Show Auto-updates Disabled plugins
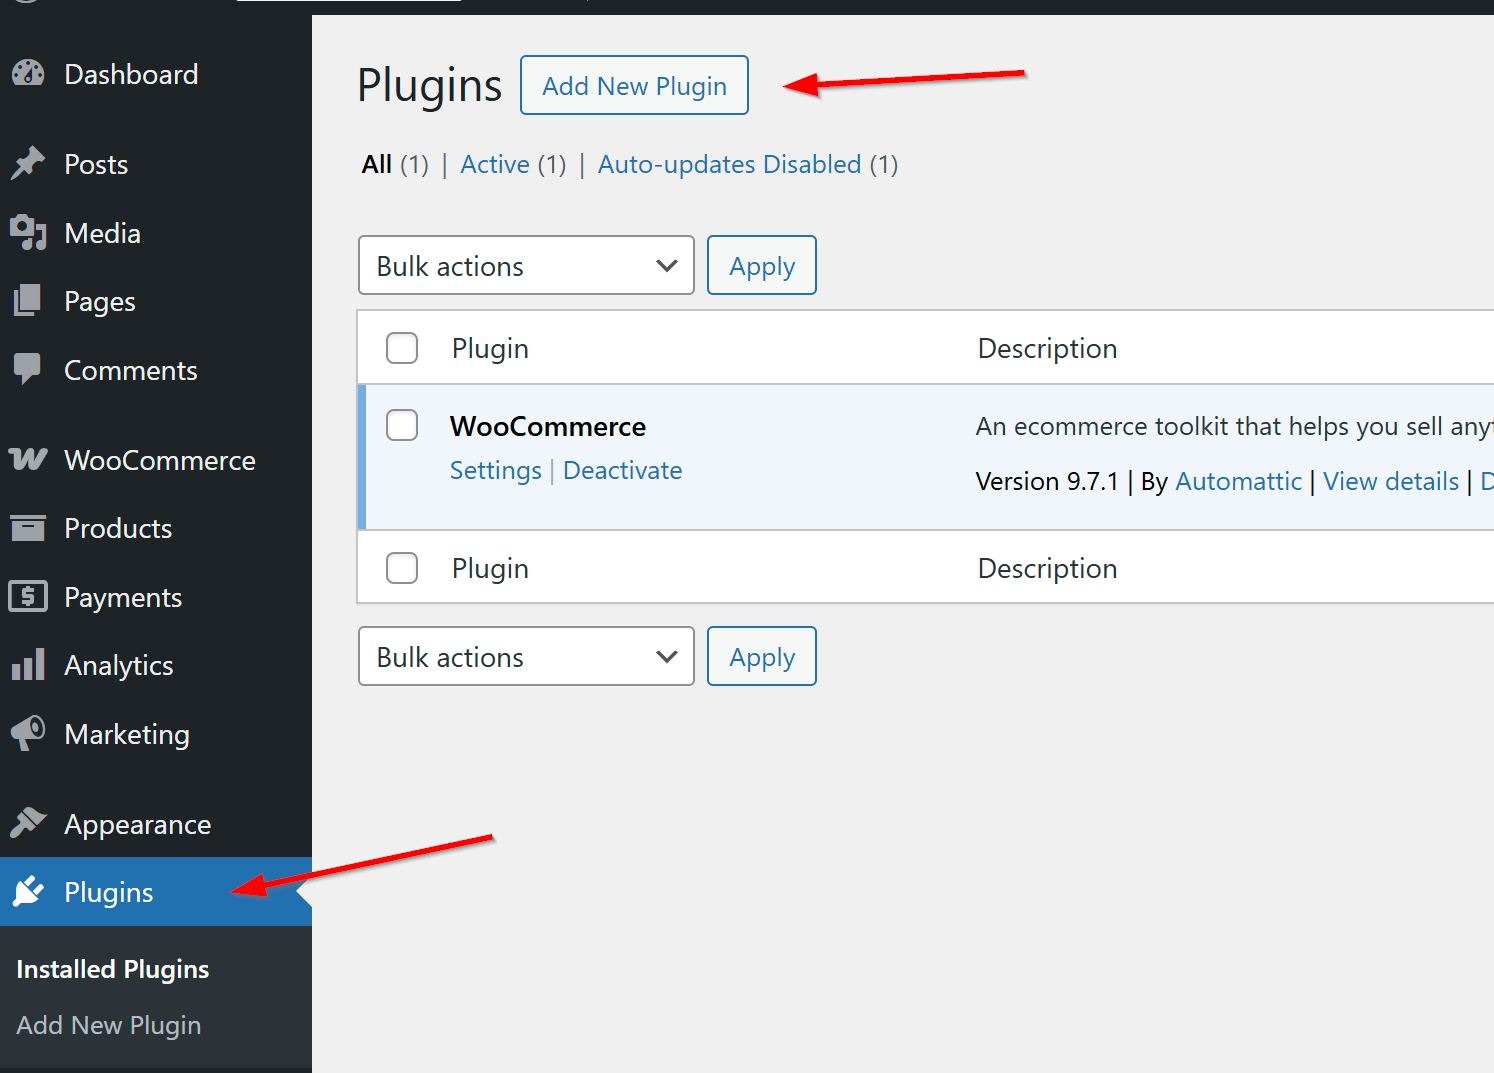The image size is (1494, 1073). (729, 164)
